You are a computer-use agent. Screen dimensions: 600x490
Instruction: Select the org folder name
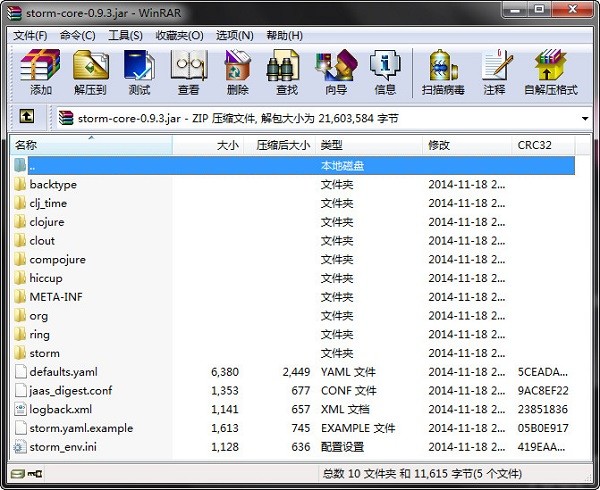[39, 316]
